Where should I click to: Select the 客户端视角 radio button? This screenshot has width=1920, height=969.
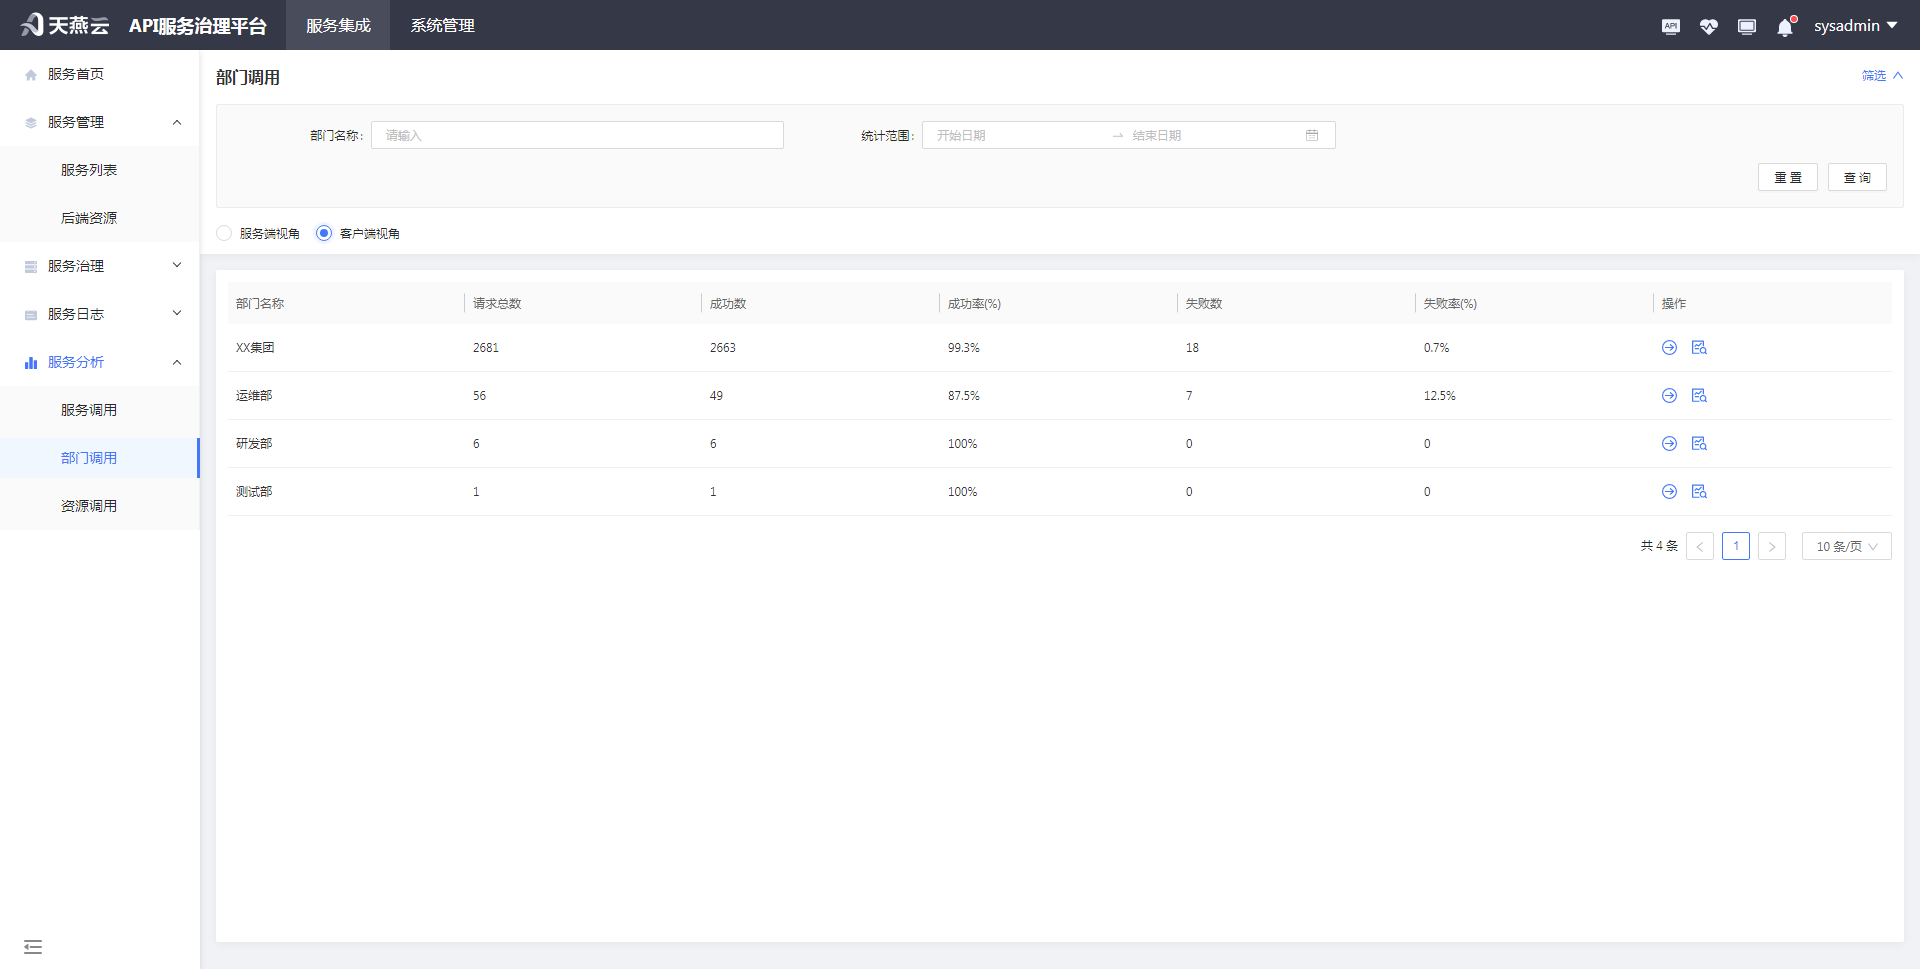324,234
